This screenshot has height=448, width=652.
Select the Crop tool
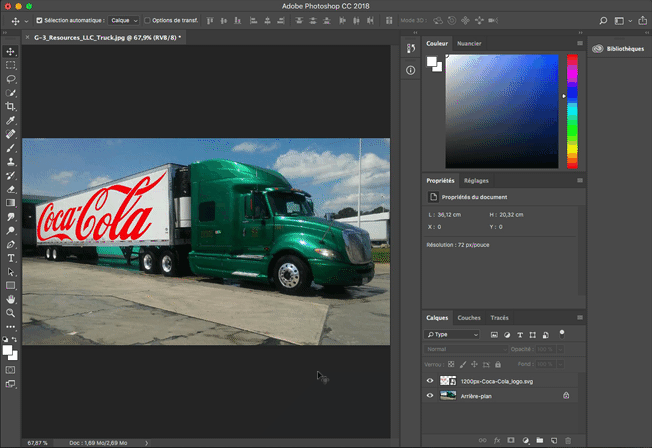[10, 106]
